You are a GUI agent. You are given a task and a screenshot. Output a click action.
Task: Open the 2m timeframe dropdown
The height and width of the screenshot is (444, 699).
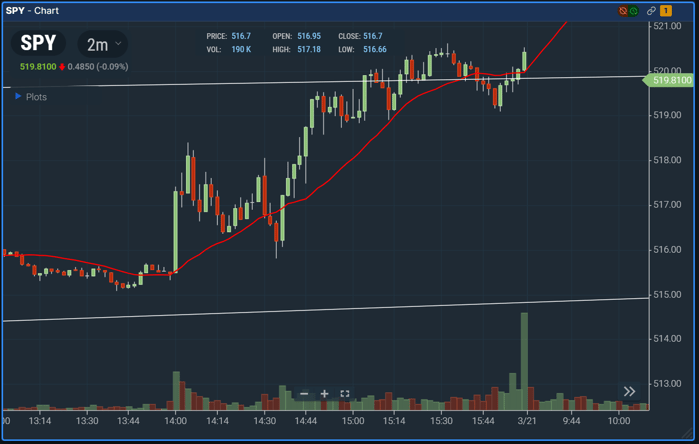103,44
